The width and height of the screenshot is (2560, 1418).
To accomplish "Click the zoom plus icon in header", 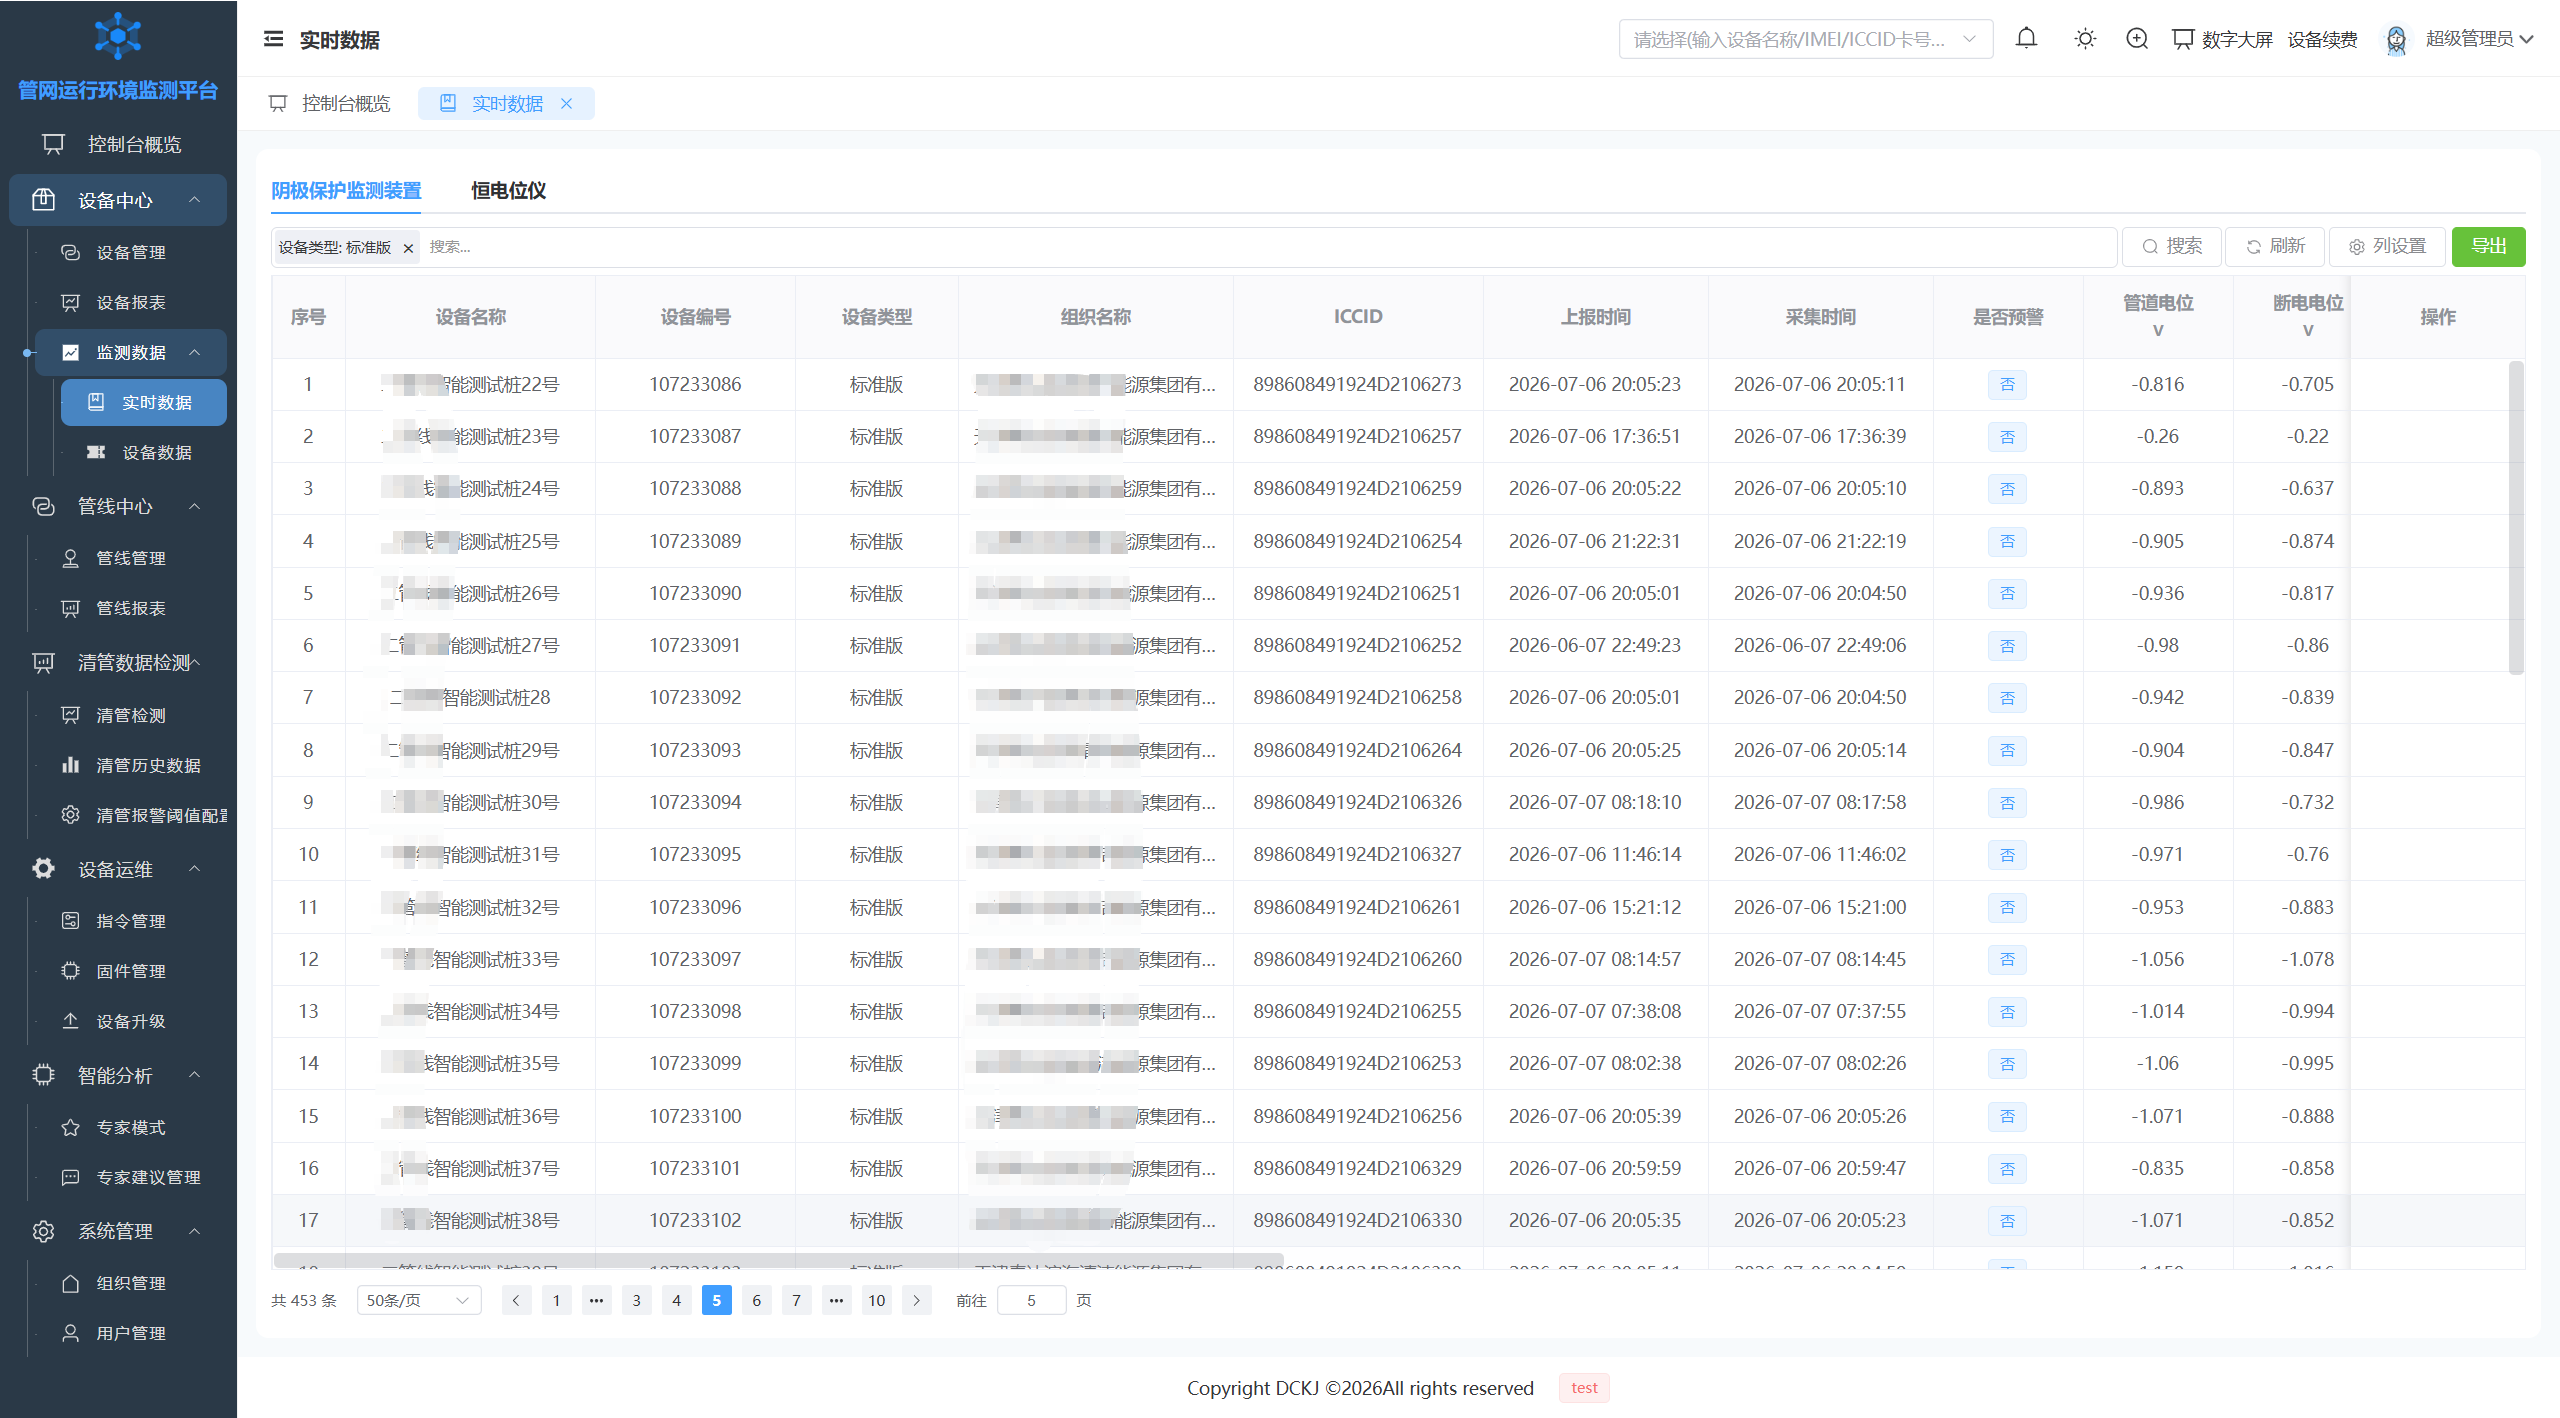I will point(2137,39).
